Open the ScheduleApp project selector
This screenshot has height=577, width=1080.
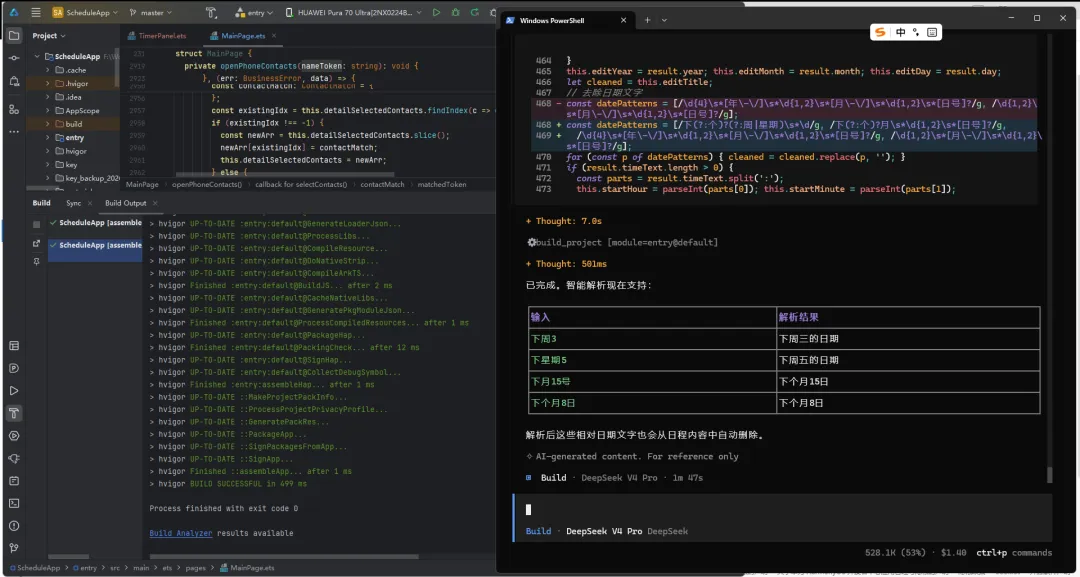tap(85, 12)
